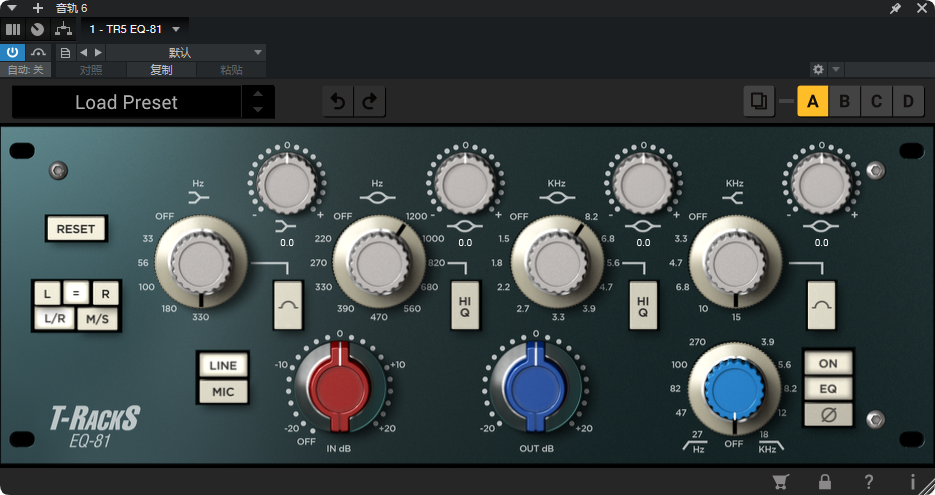Click the undo arrow button
Image resolution: width=935 pixels, height=495 pixels.
click(x=338, y=102)
